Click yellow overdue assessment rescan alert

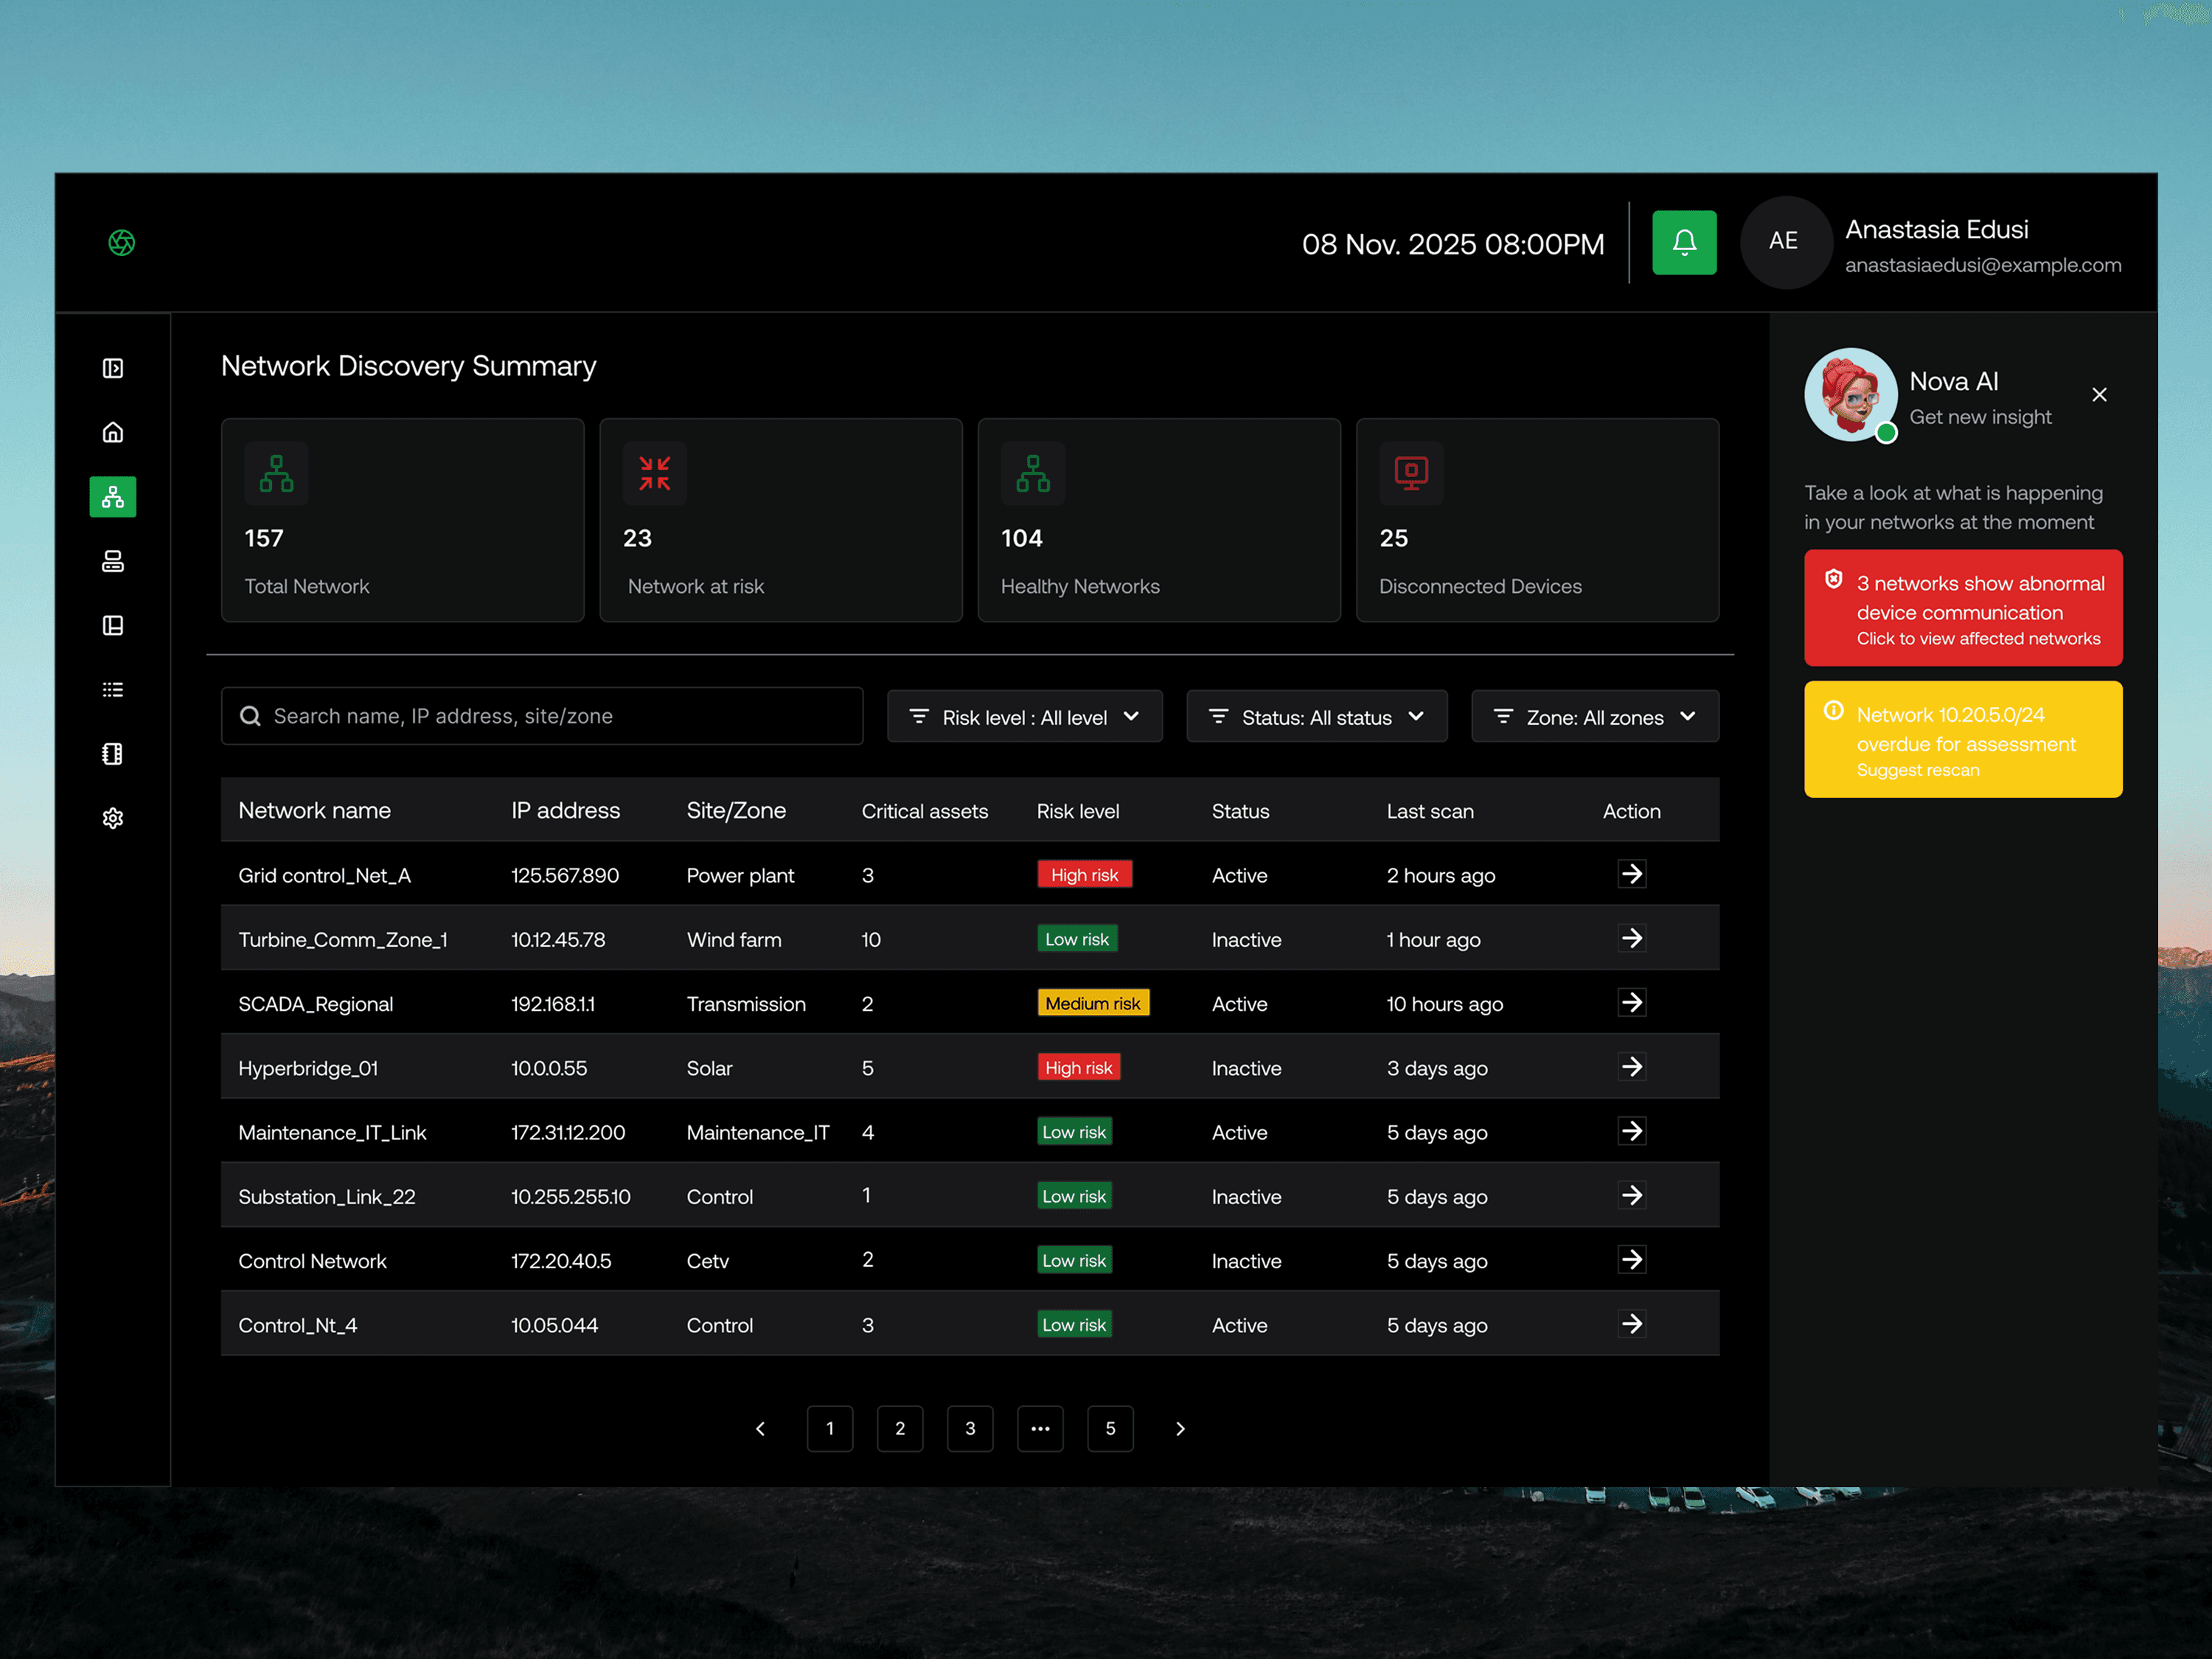tap(1962, 740)
